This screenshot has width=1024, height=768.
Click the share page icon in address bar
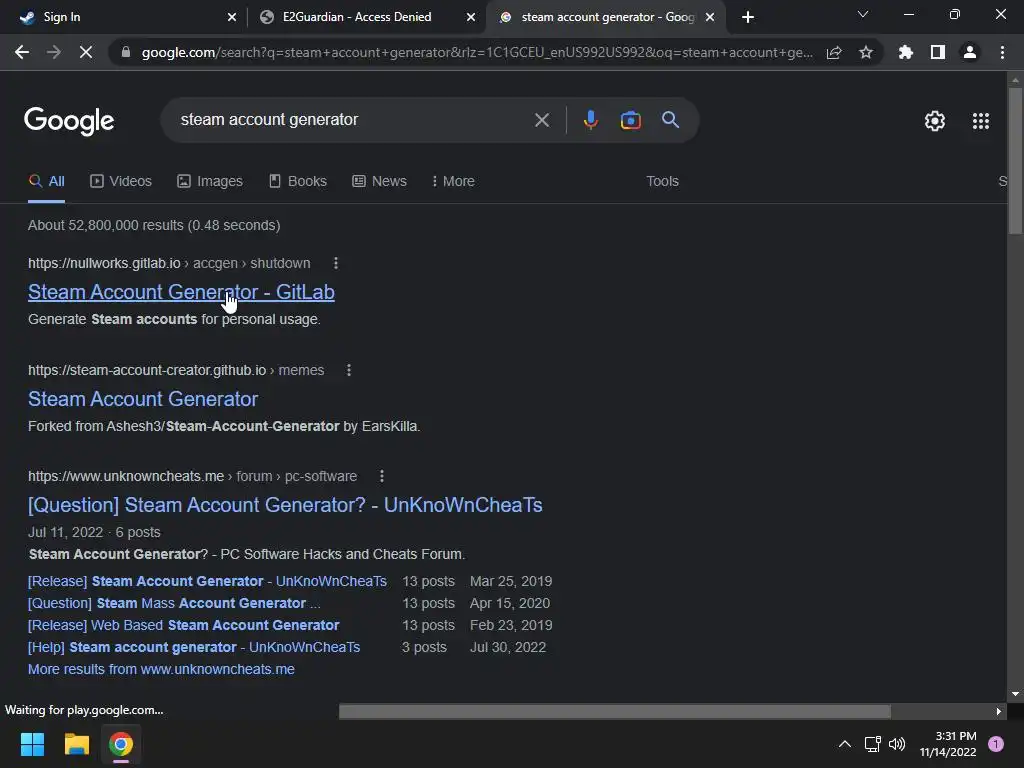pyautogui.click(x=834, y=52)
